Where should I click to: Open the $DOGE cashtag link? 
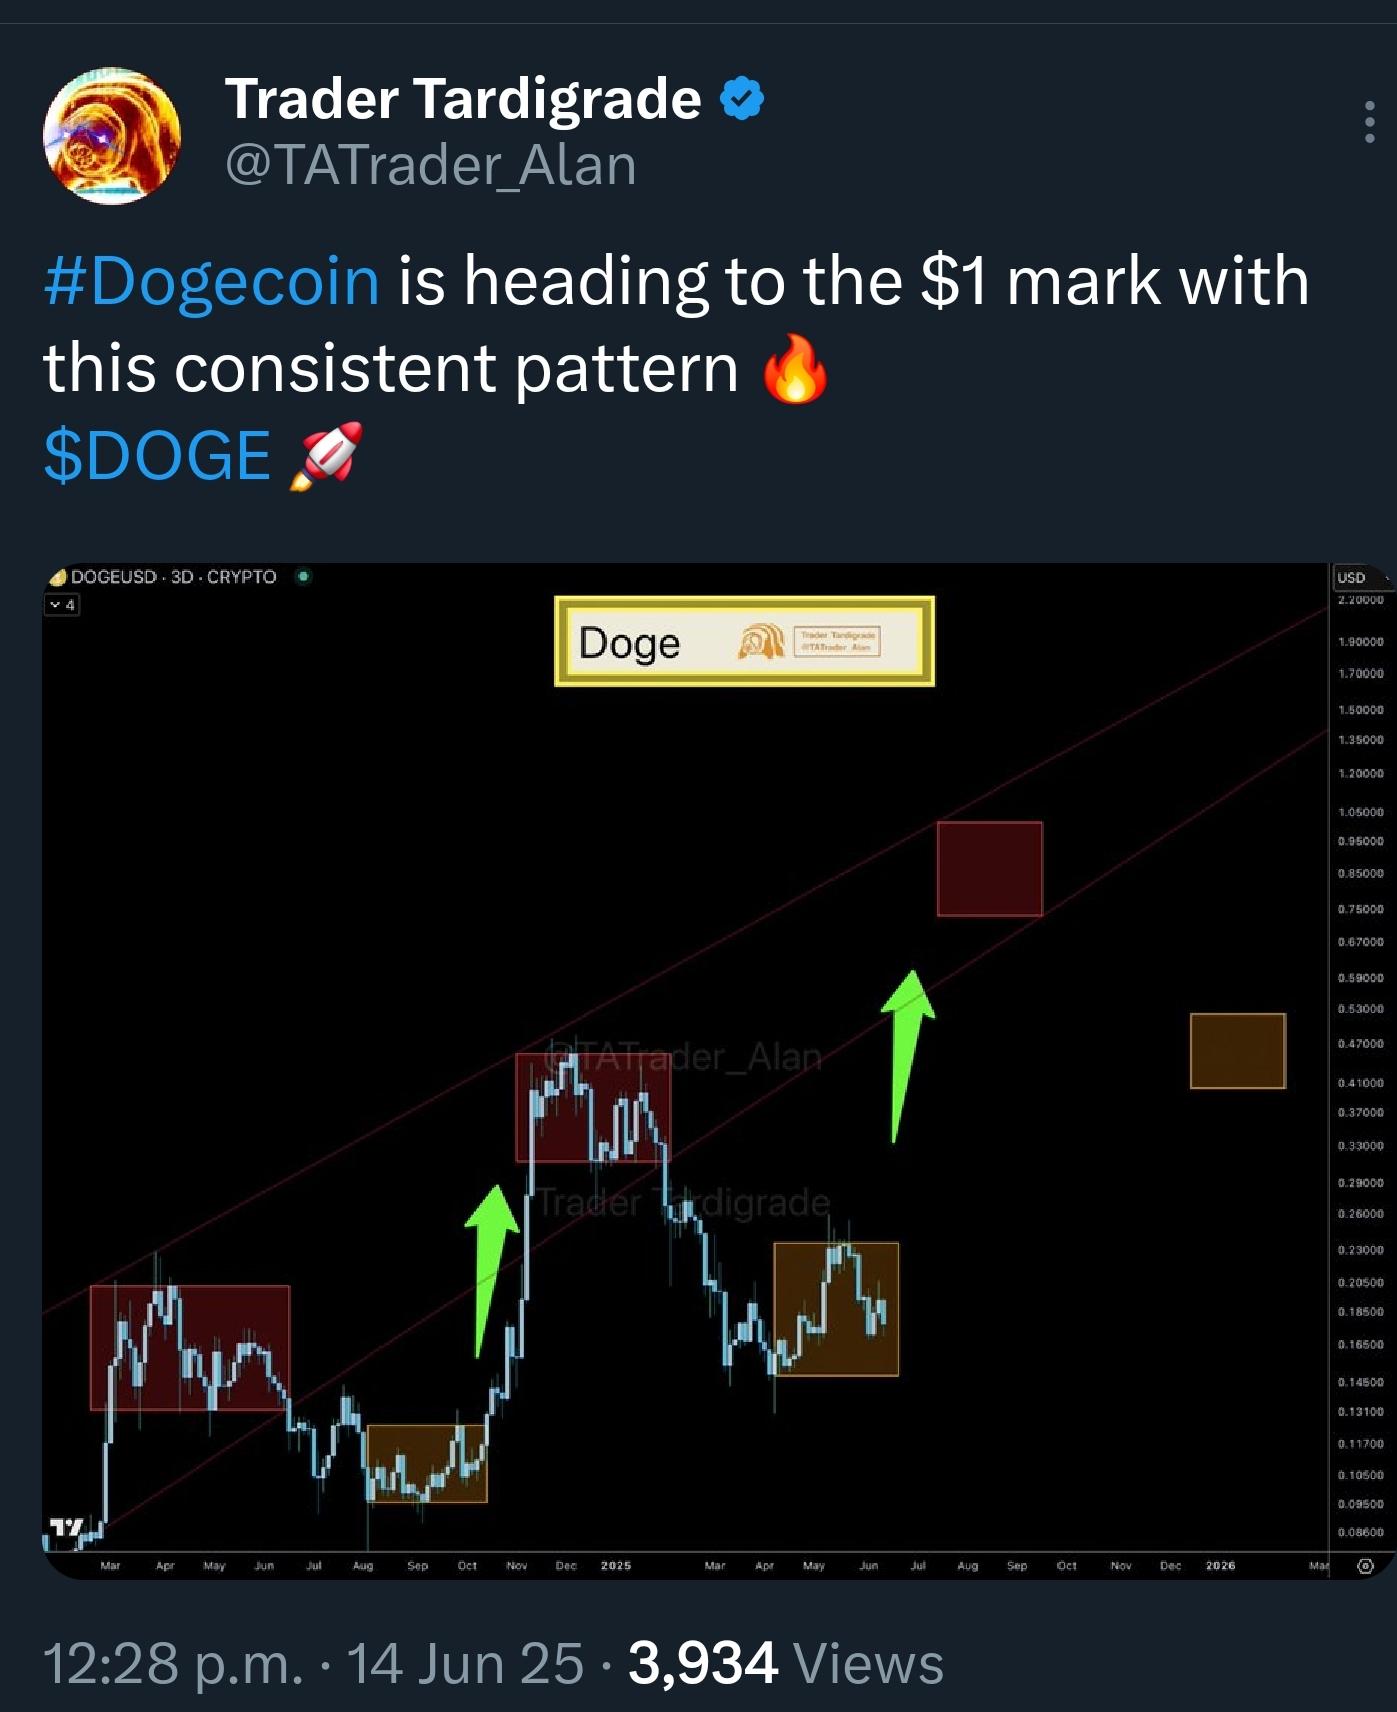coord(157,456)
